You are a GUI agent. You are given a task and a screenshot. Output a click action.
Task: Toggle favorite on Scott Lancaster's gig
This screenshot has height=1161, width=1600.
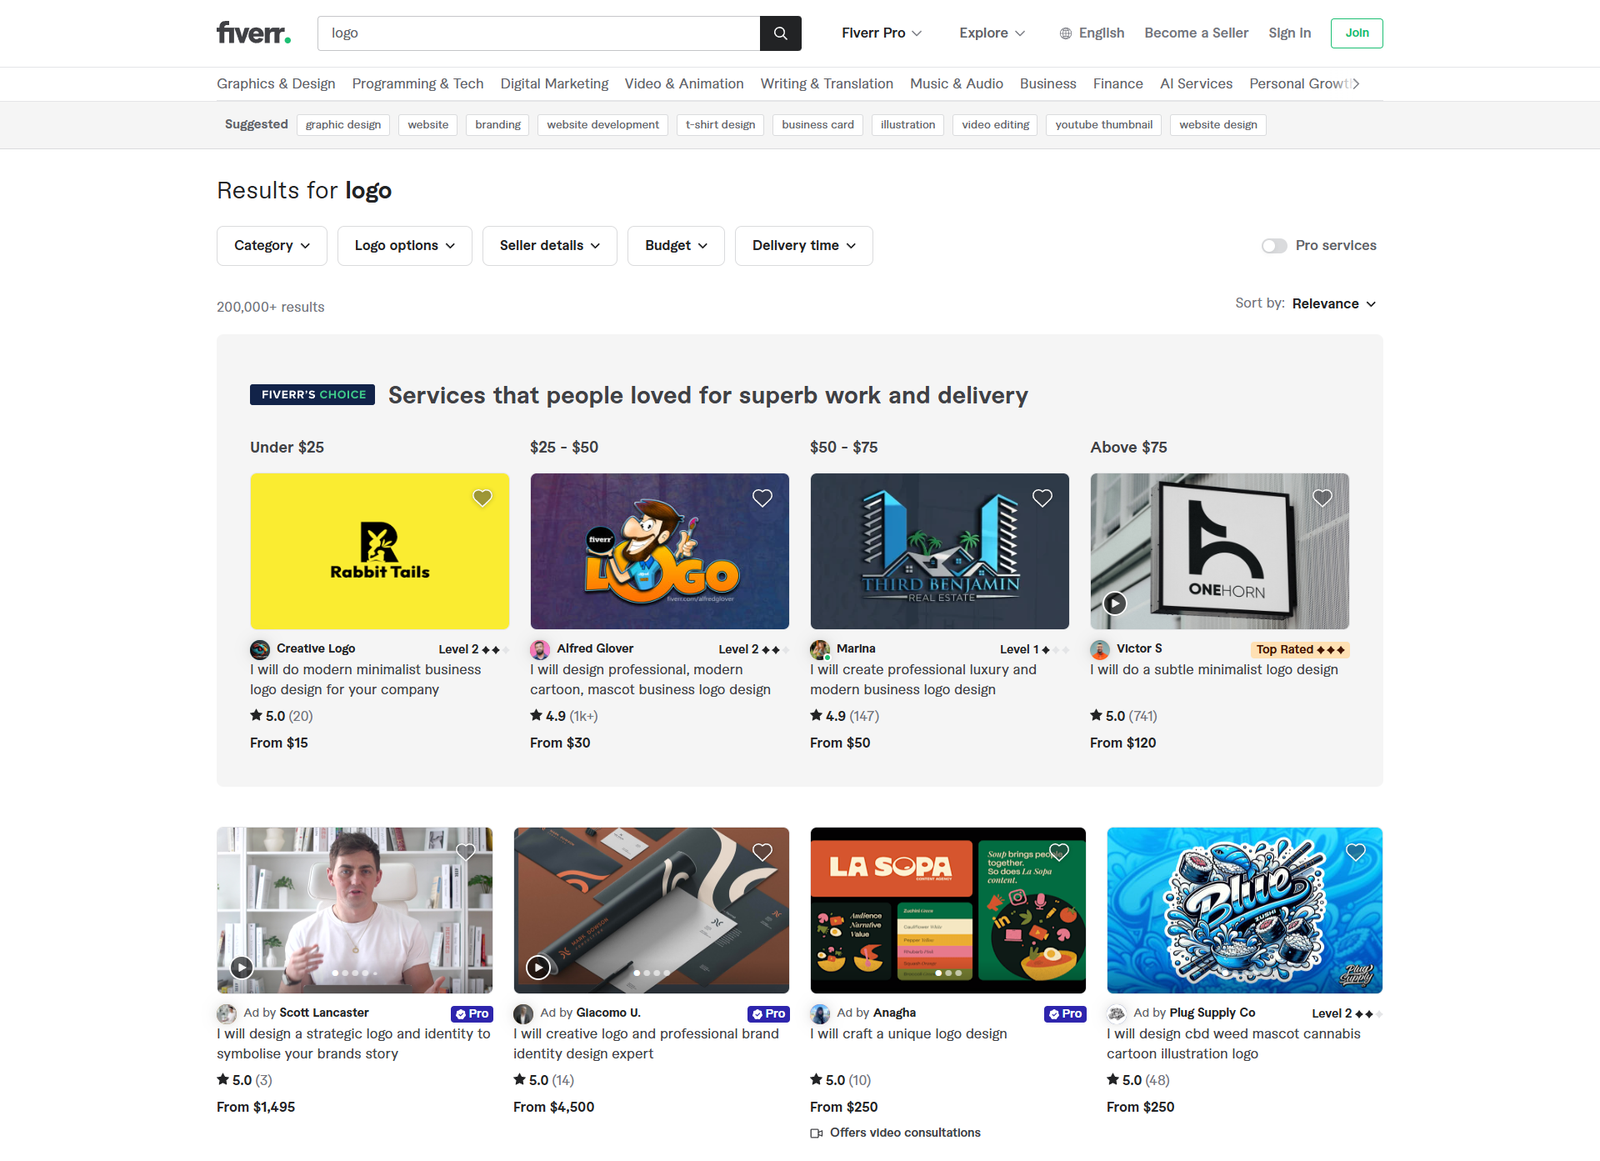point(466,852)
